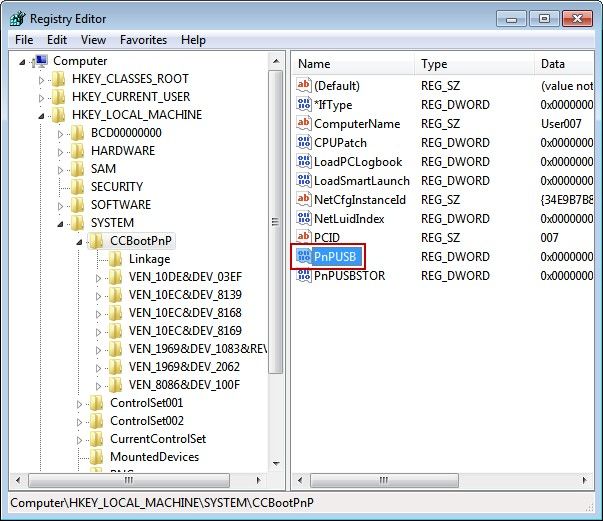Viewport: 603px width, 521px height.
Task: Click the values pane scroll left arrow
Action: click(x=300, y=480)
